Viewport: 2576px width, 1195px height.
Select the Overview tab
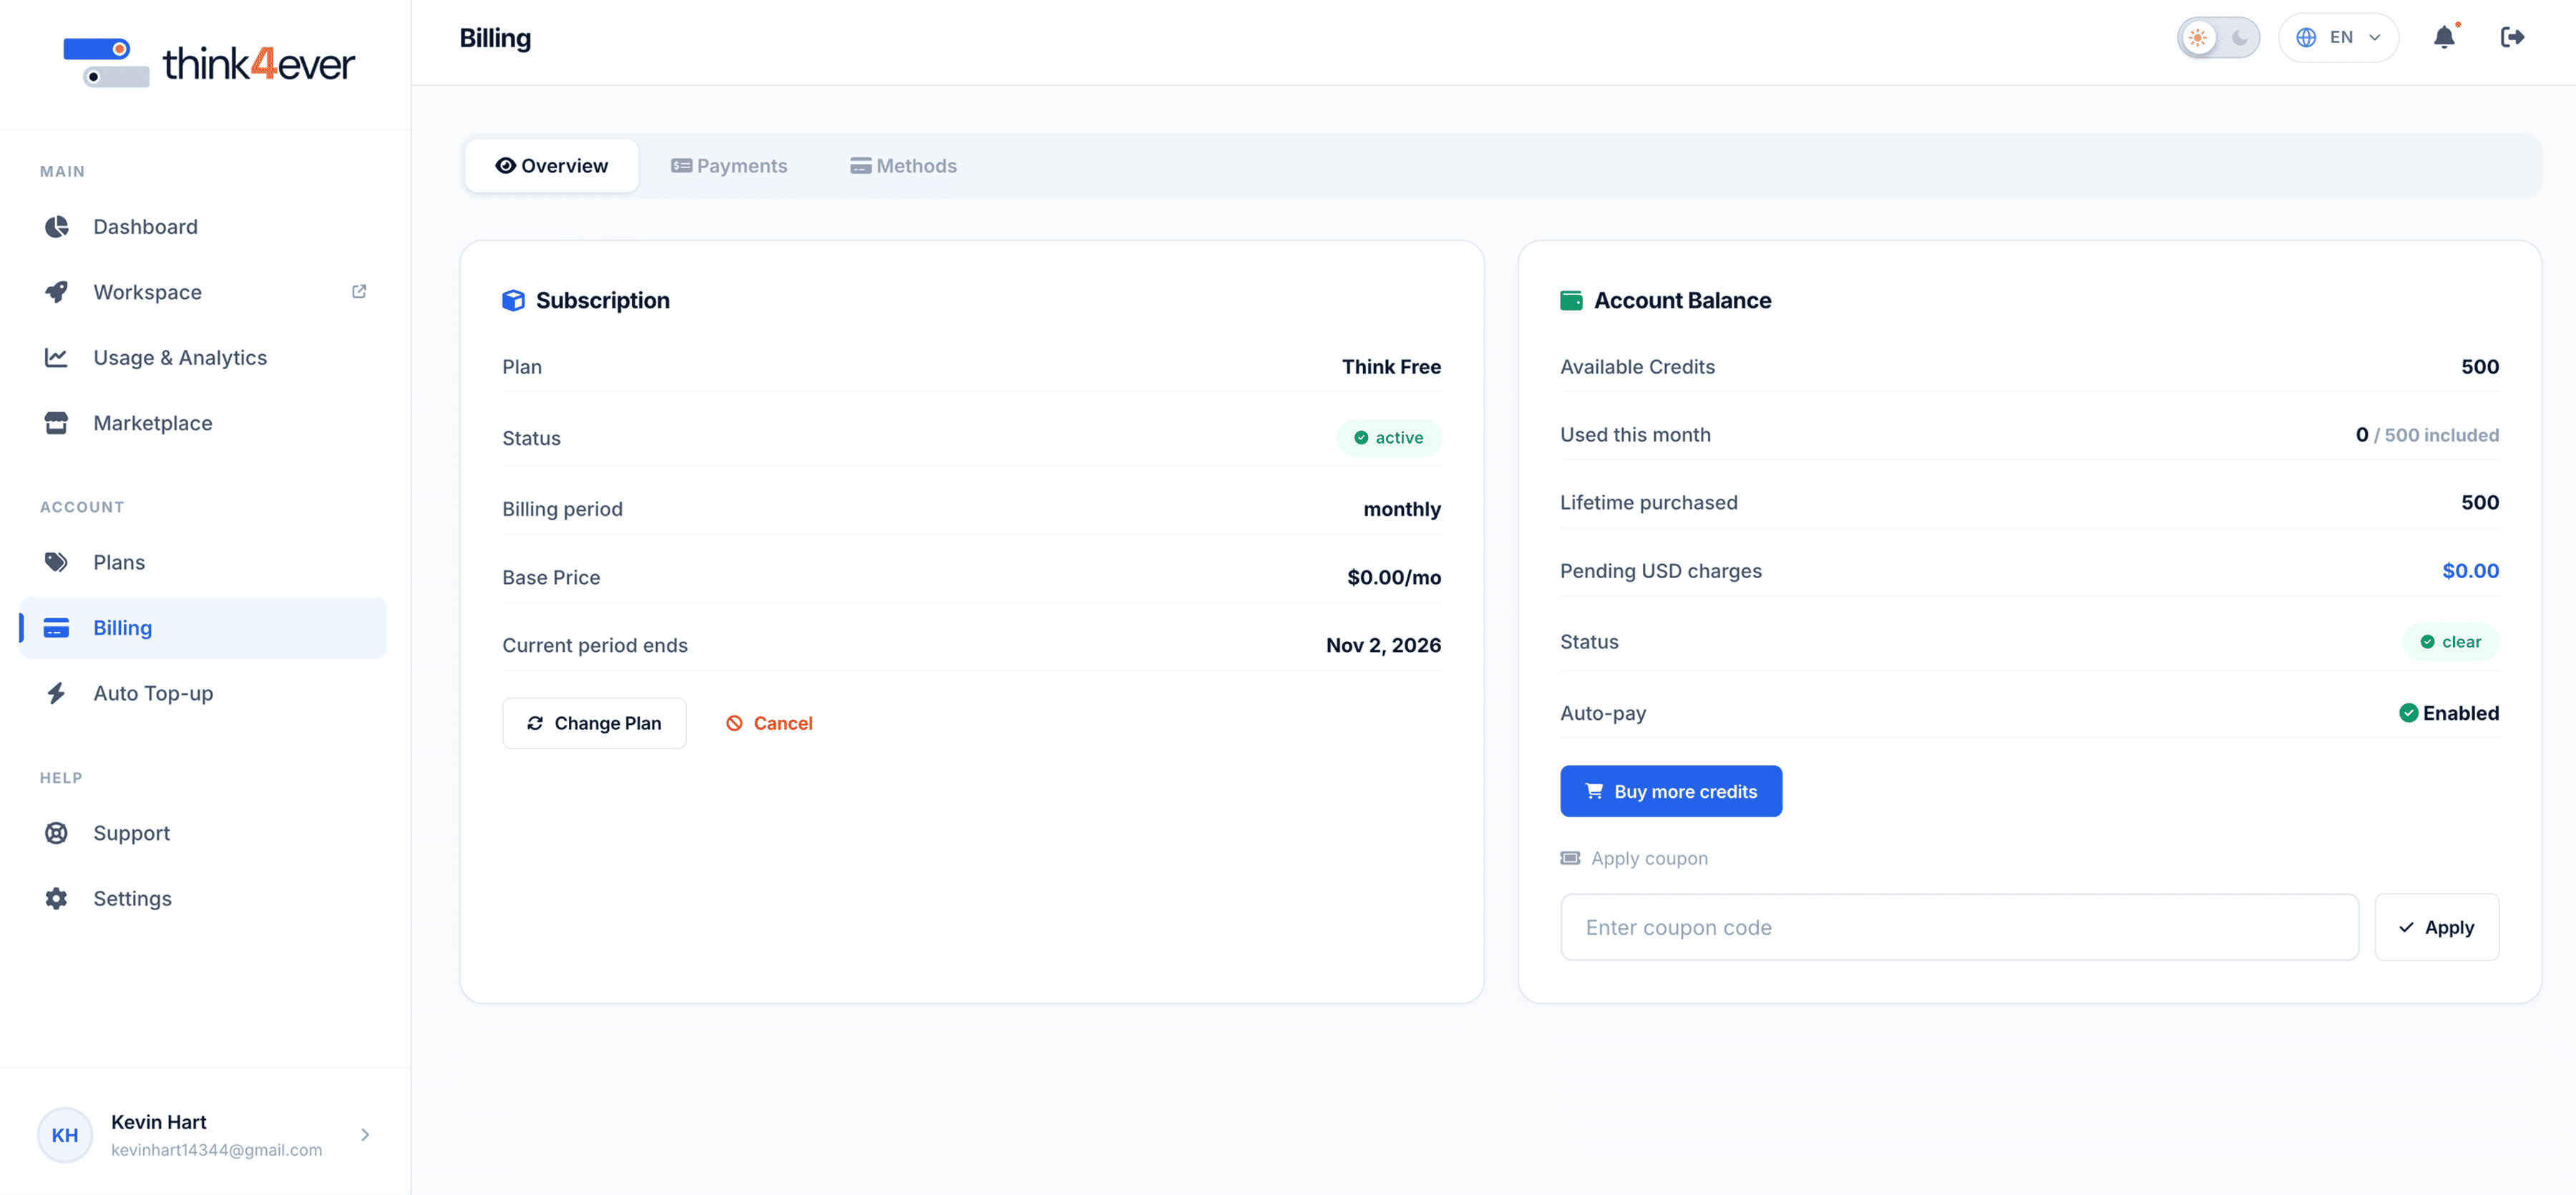pos(552,166)
